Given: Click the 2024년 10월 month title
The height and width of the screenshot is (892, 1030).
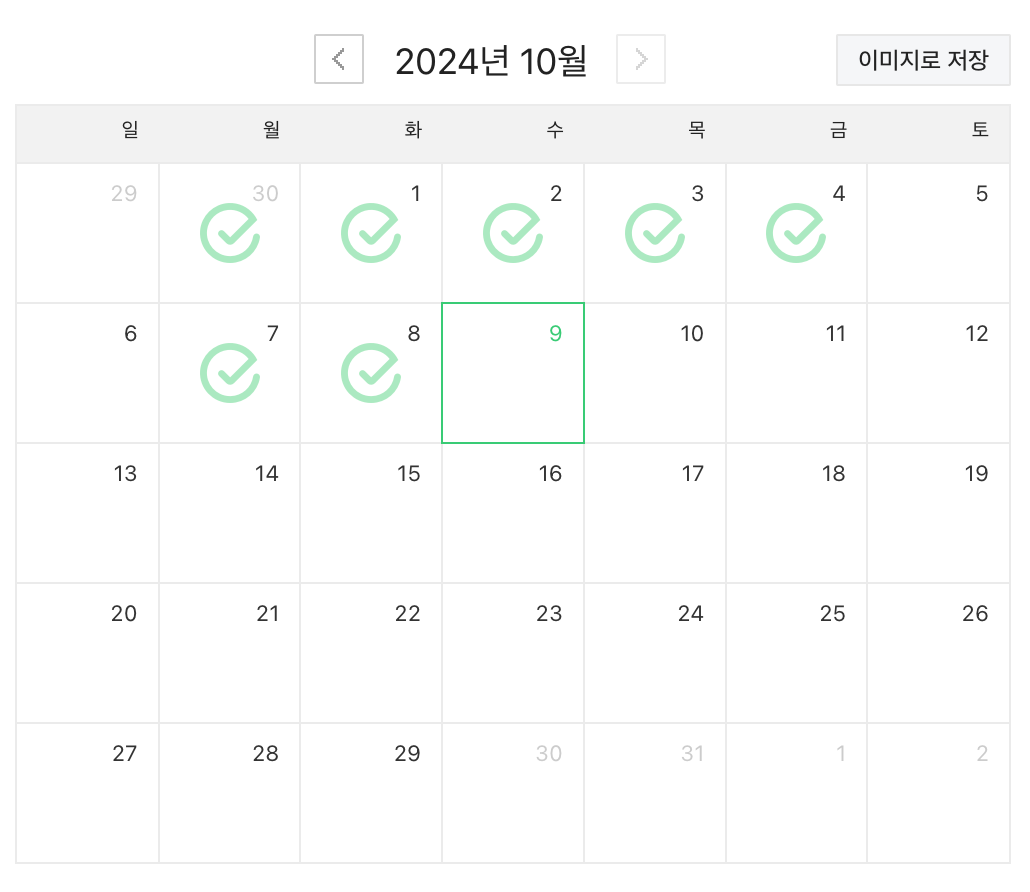Looking at the screenshot, I should click(490, 61).
